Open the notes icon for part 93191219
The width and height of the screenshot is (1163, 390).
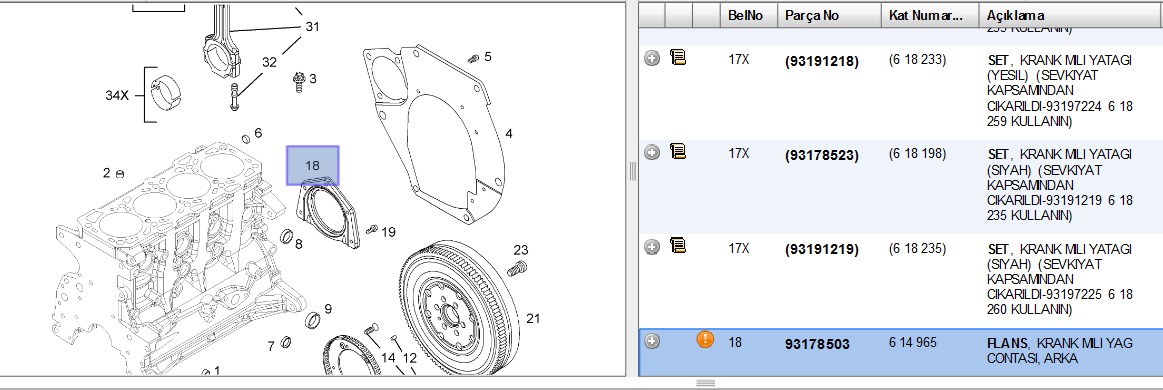click(x=677, y=246)
